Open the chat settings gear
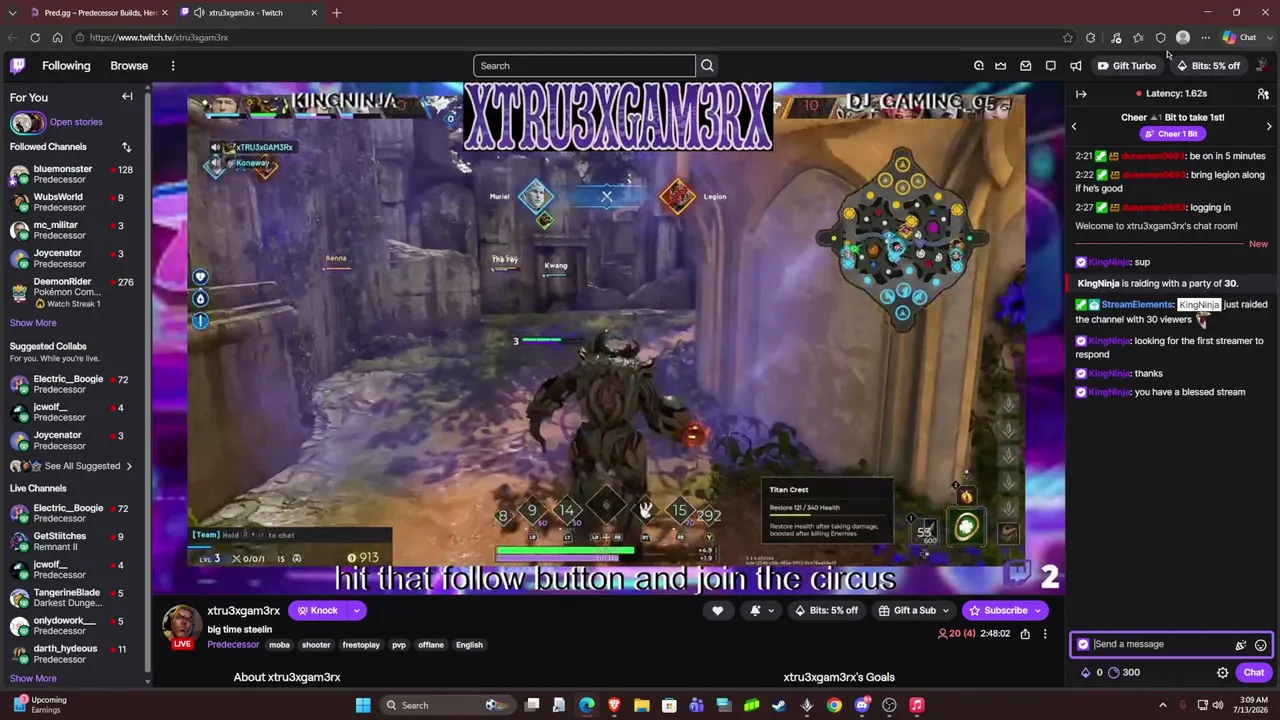The width and height of the screenshot is (1280, 720). click(x=1222, y=672)
